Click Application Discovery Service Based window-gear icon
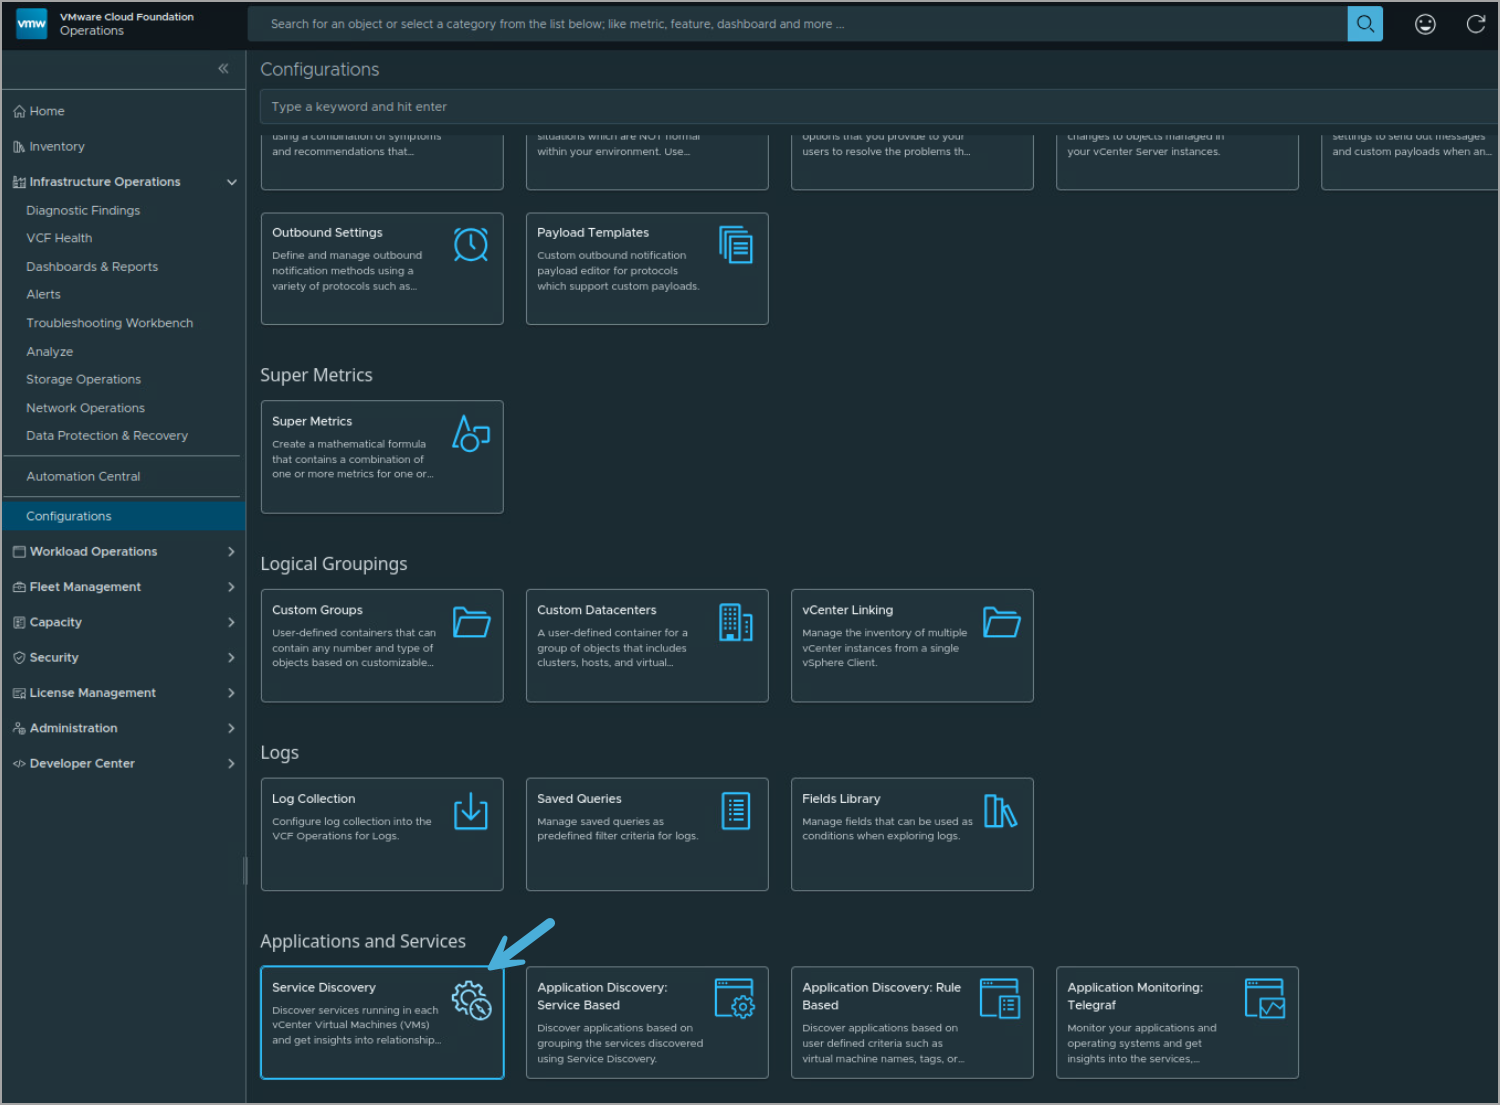The height and width of the screenshot is (1105, 1500). [x=736, y=998]
